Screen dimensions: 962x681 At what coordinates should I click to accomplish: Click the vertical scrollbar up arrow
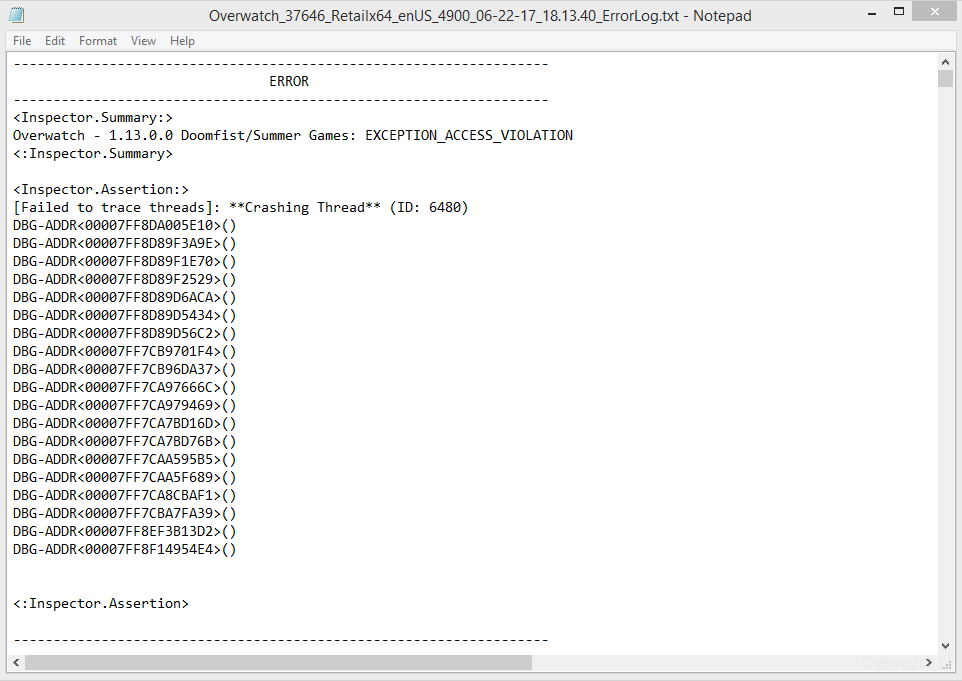pos(945,61)
